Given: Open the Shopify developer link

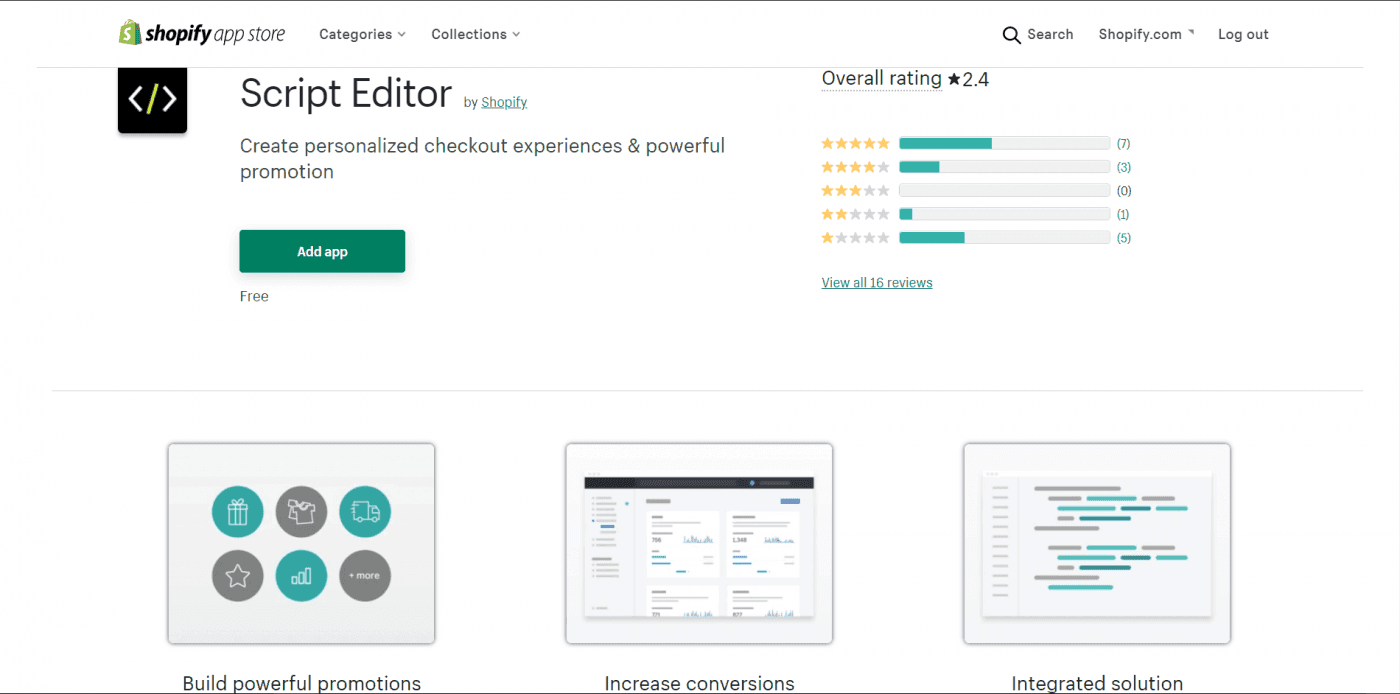Looking at the screenshot, I should (x=504, y=102).
